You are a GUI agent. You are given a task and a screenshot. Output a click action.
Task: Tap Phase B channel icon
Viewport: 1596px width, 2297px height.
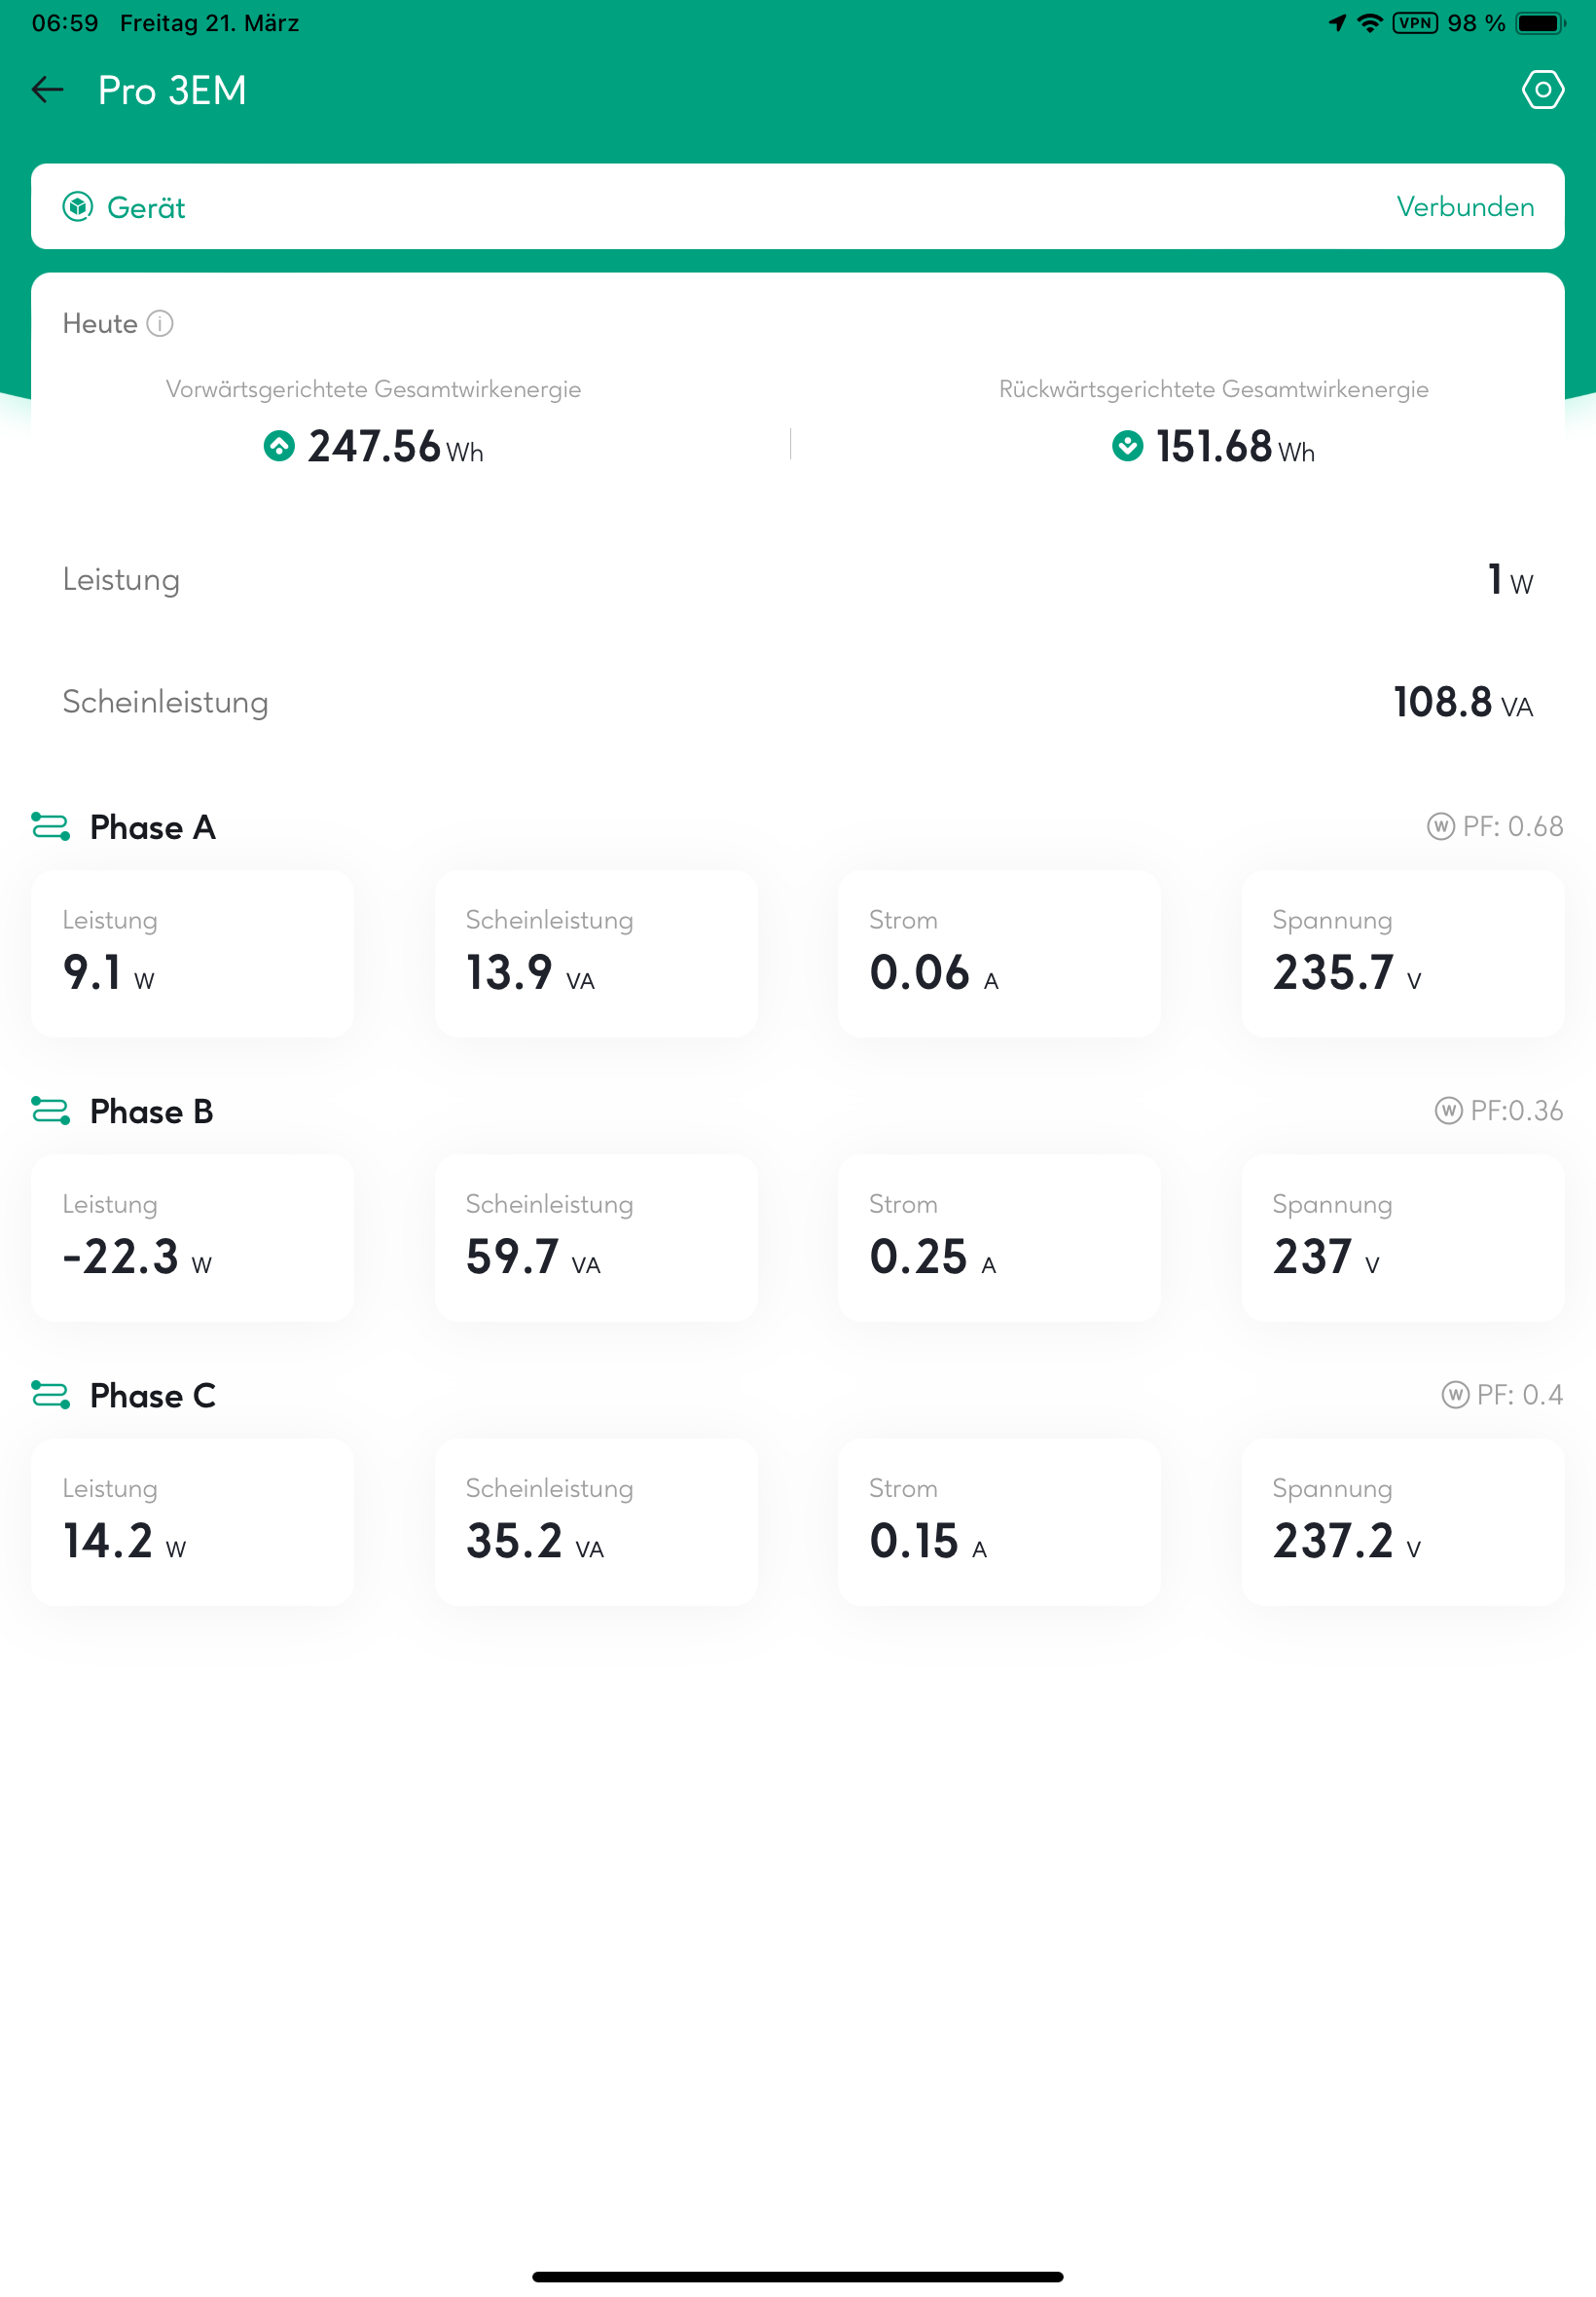51,1110
